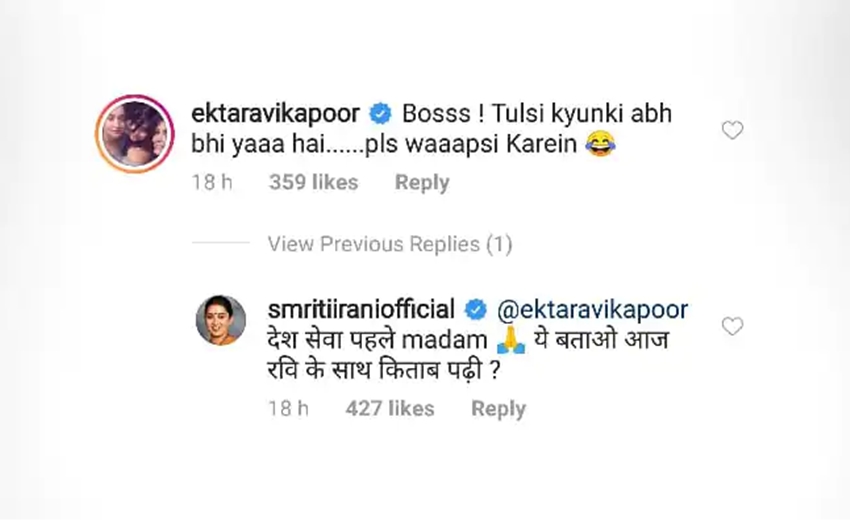
Task: Click the ektaravikapoor username
Action: [275, 114]
